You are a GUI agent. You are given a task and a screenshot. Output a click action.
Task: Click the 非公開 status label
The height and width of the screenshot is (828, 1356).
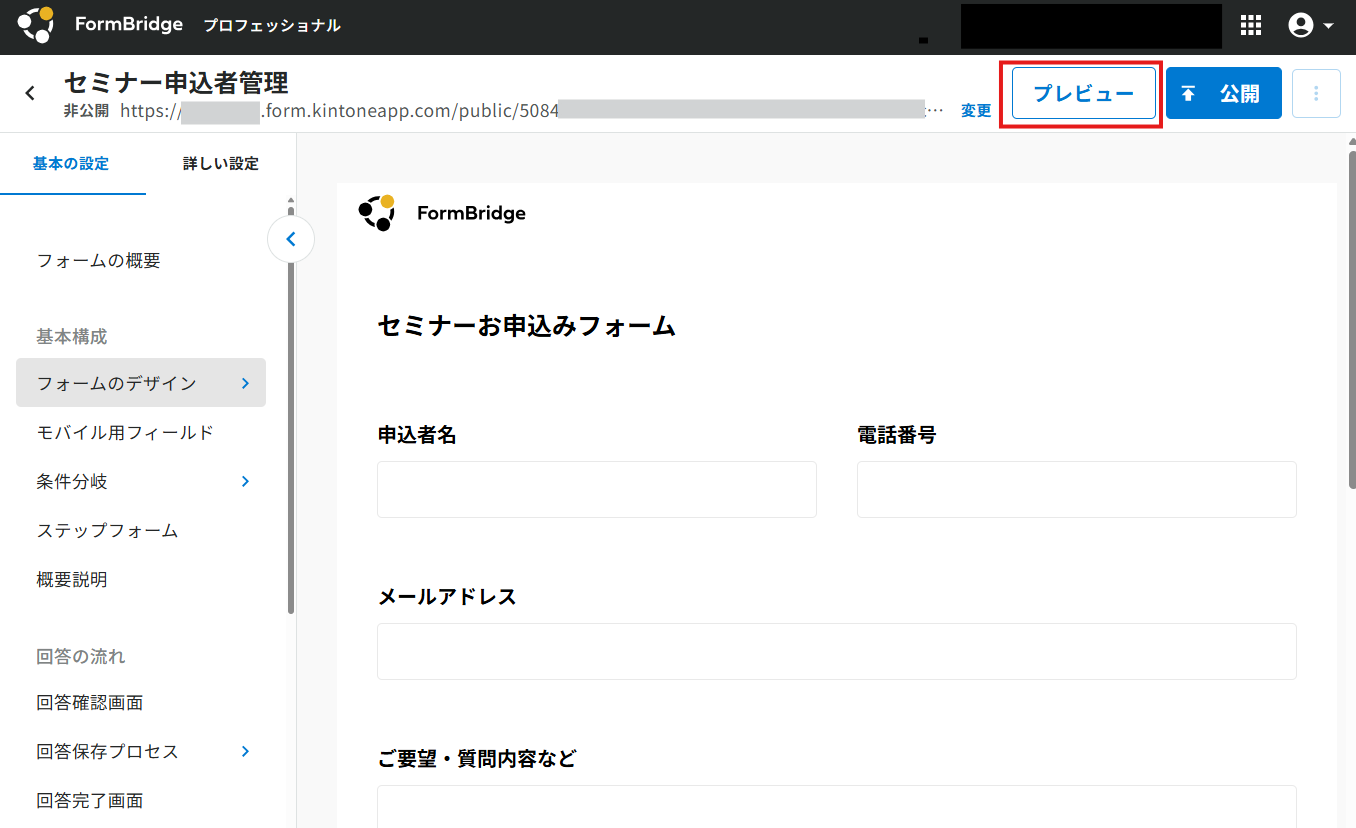point(86,111)
